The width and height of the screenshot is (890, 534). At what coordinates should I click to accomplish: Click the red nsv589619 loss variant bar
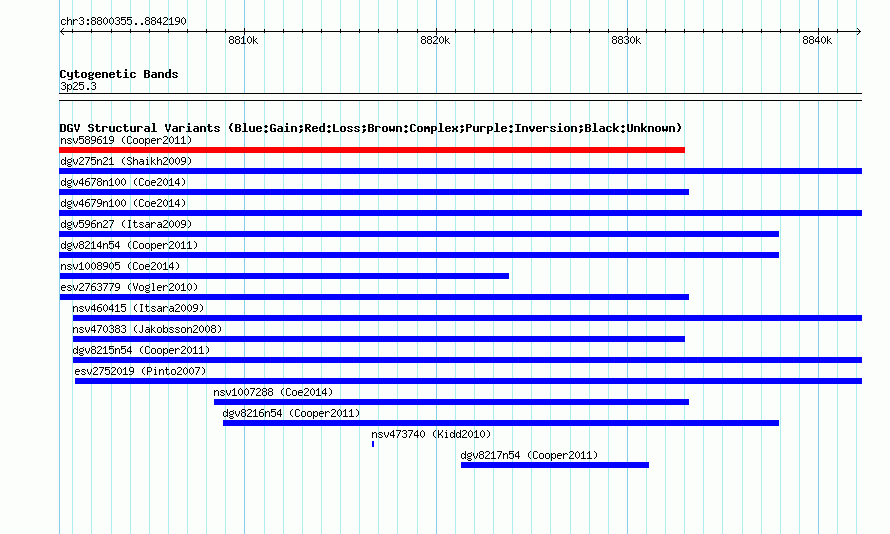click(372, 150)
